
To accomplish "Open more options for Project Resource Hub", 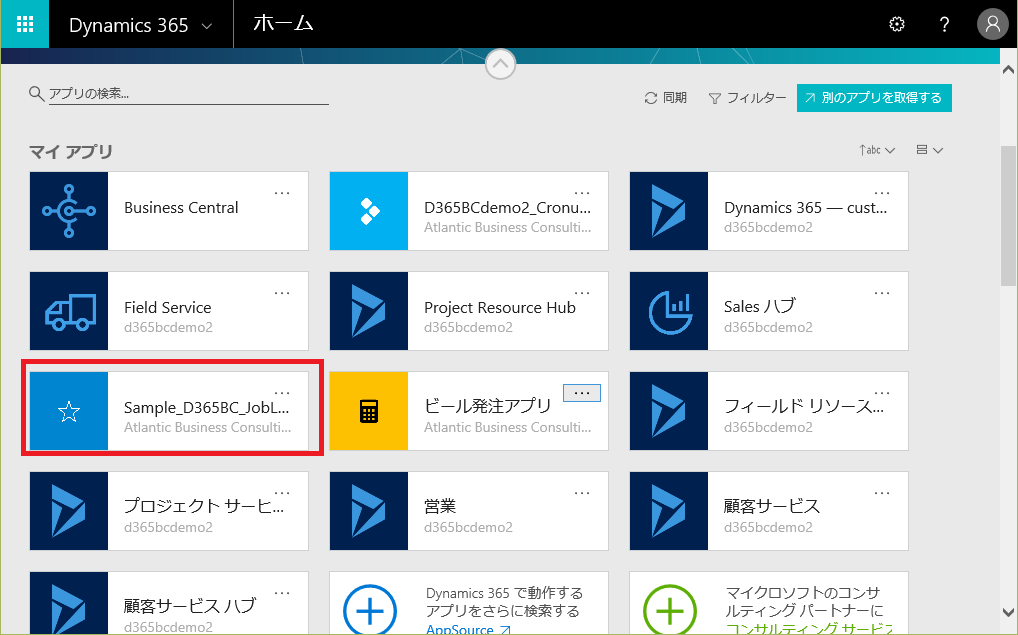I will 582,293.
